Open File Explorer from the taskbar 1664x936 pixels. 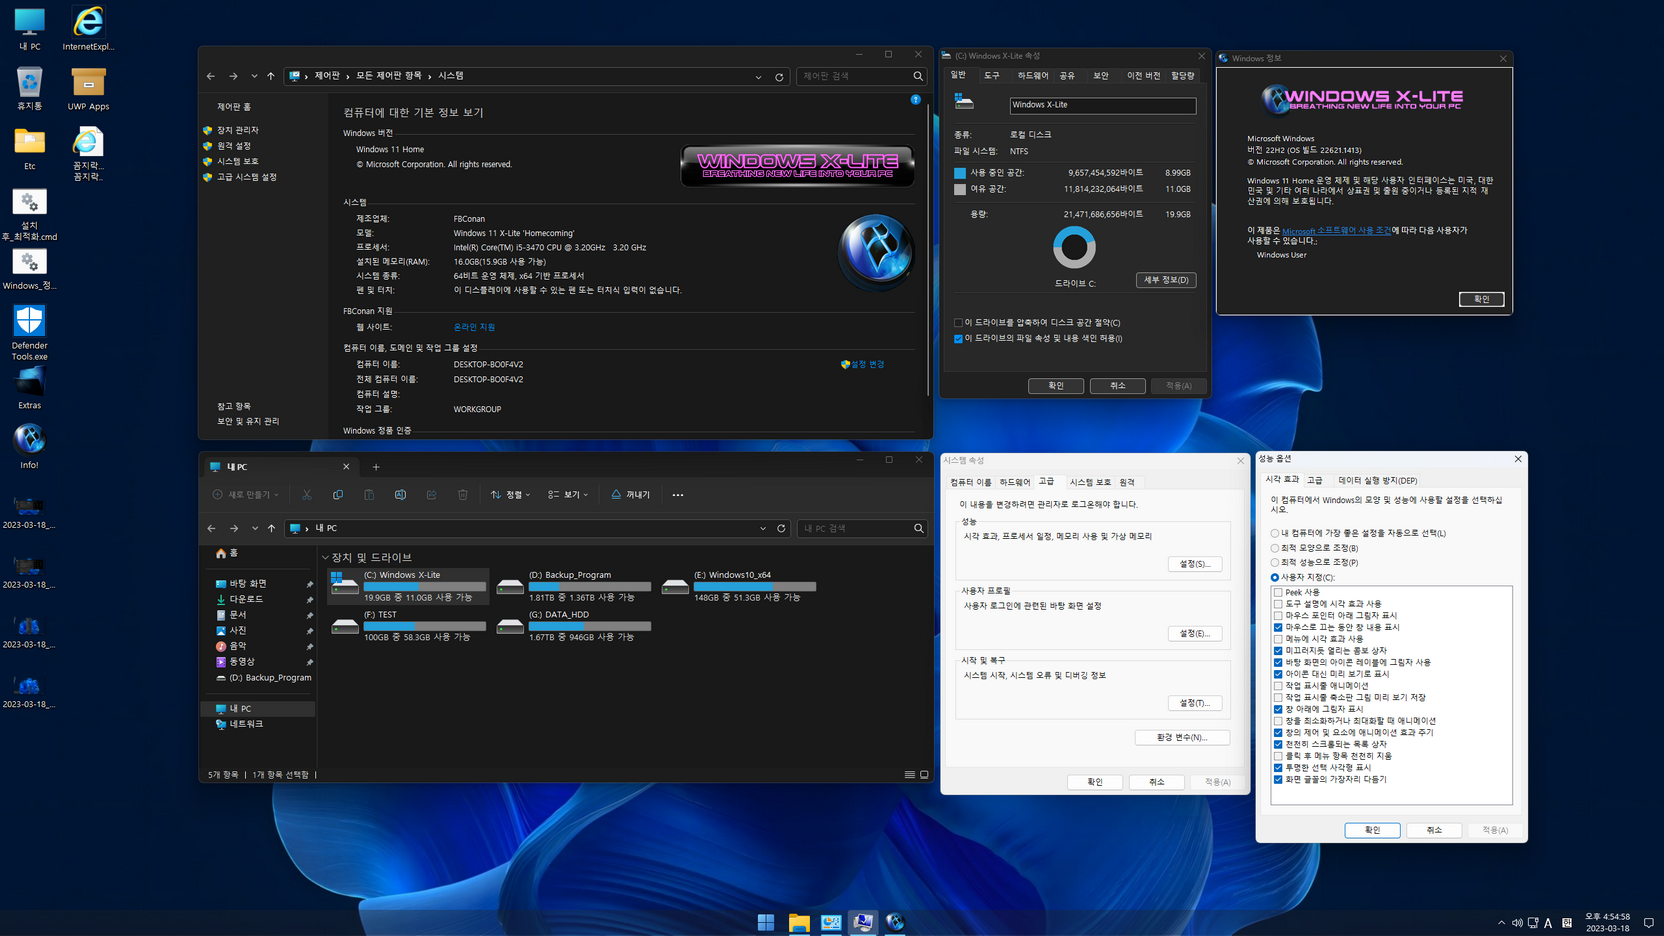(x=798, y=922)
